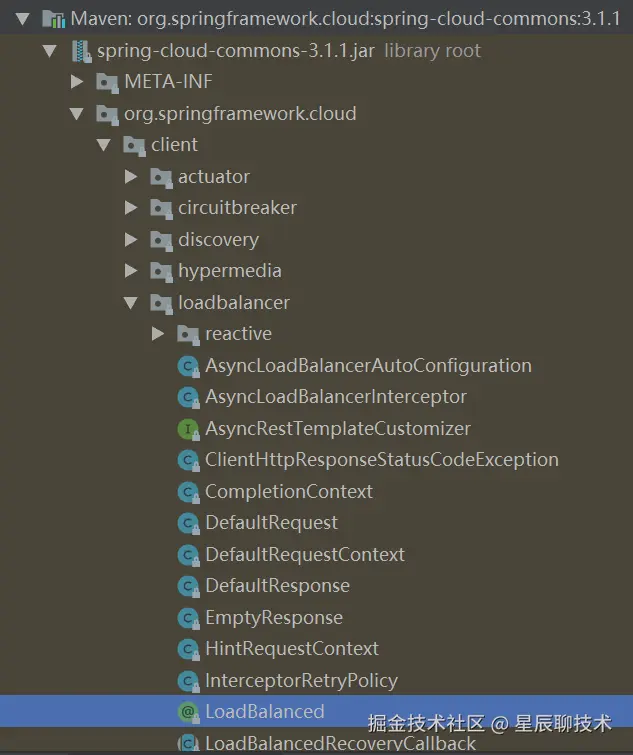The width and height of the screenshot is (633, 755).
Task: Click the hypermedia package folder icon
Action: (161, 272)
